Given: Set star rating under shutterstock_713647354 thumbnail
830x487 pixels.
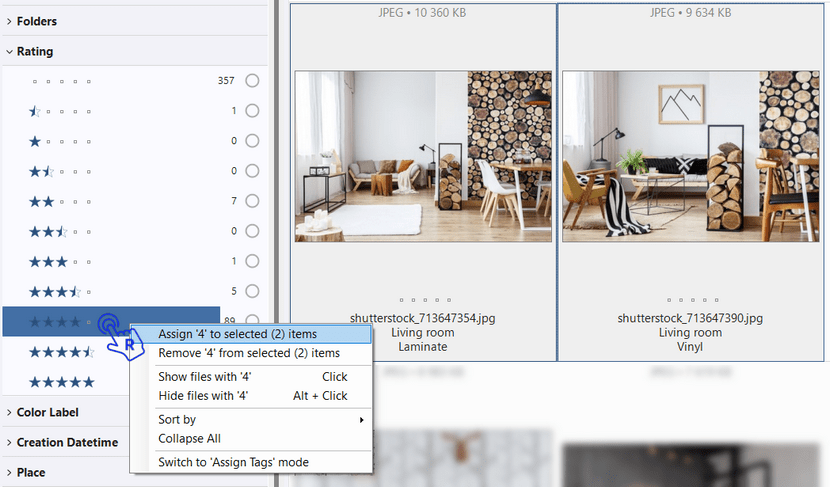Looking at the screenshot, I should [423, 299].
